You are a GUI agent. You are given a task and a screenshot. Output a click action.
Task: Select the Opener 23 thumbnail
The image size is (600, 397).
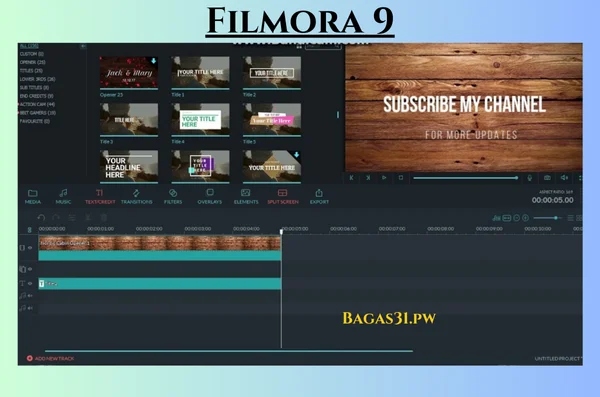(x=129, y=73)
